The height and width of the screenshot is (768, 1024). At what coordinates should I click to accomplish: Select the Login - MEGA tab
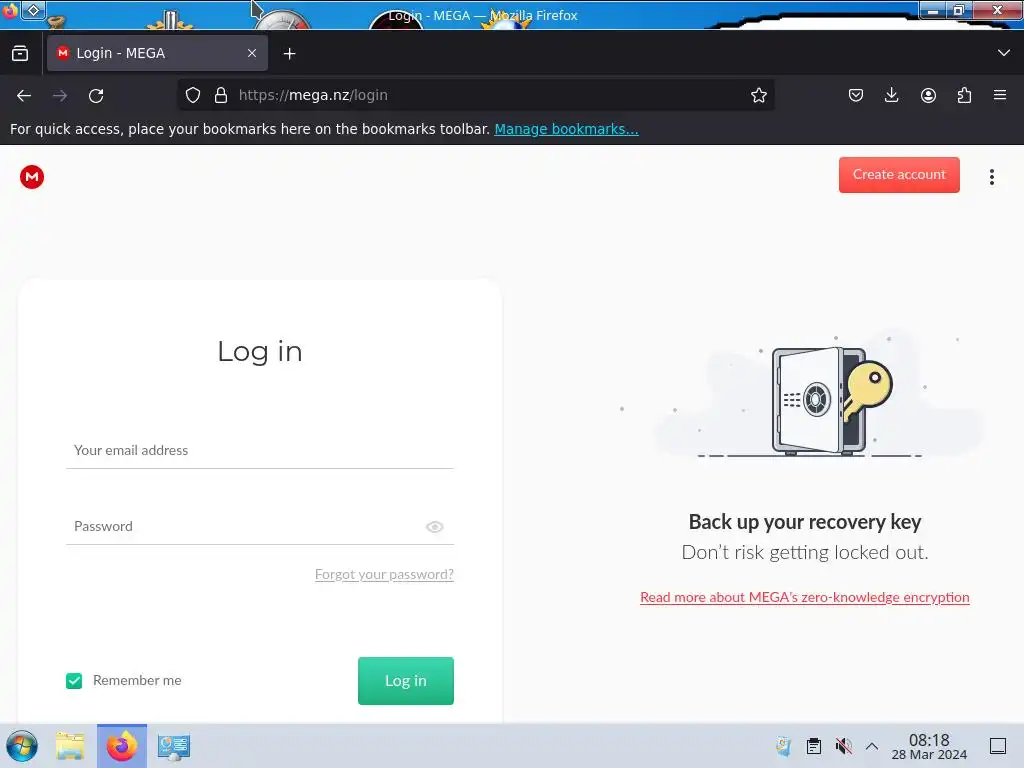coord(157,54)
